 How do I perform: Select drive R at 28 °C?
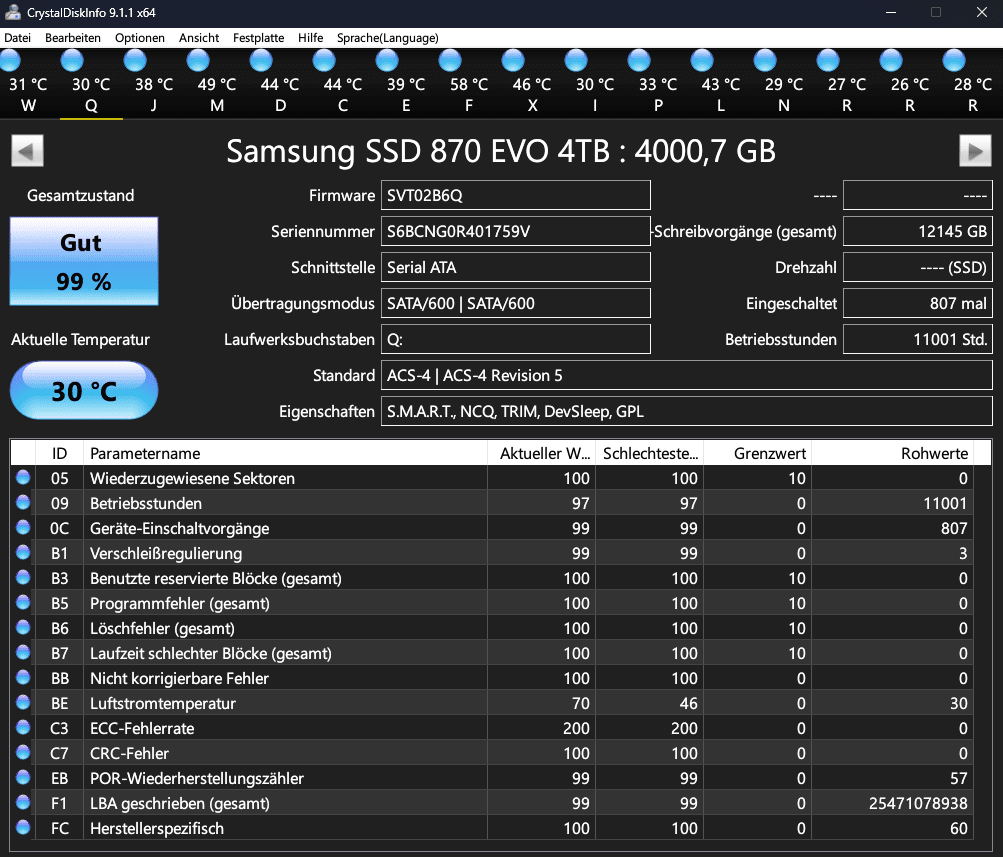(973, 83)
